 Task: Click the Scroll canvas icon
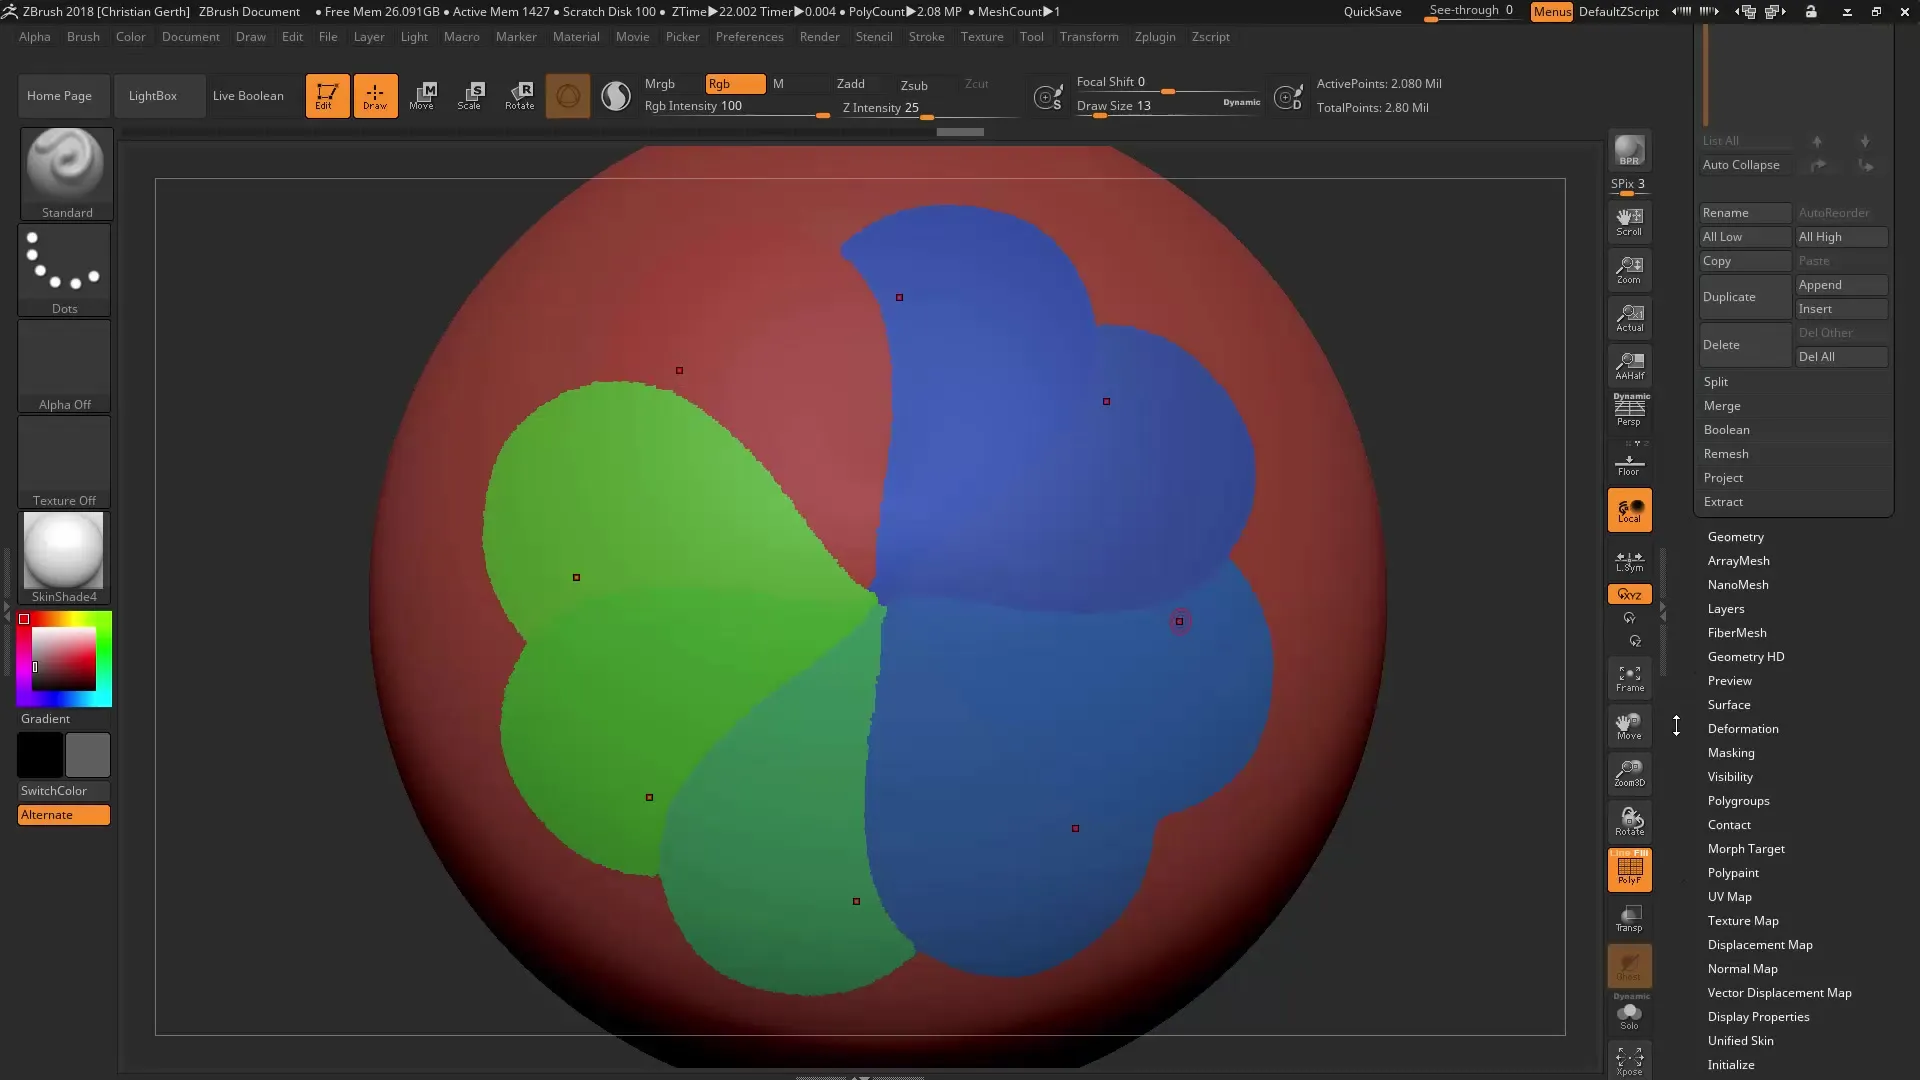pos(1629,222)
